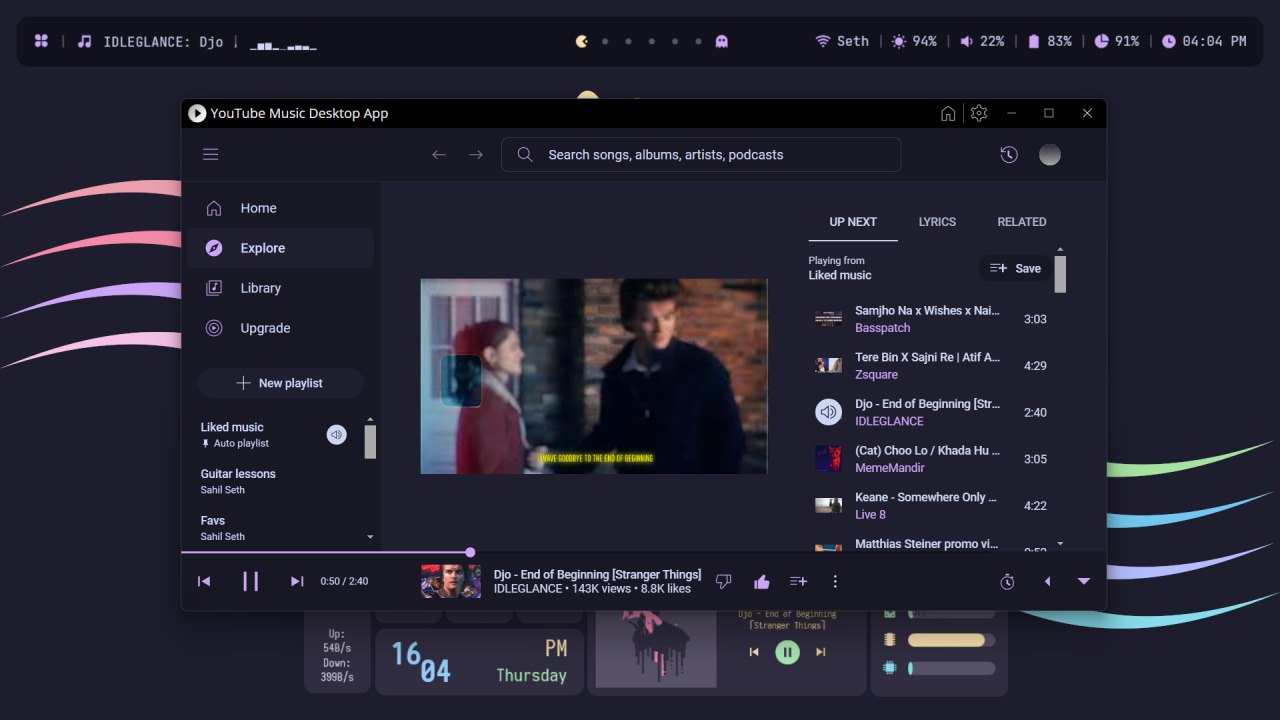This screenshot has height=720, width=1280.
Task: Open more options for playing song
Action: click(x=835, y=581)
